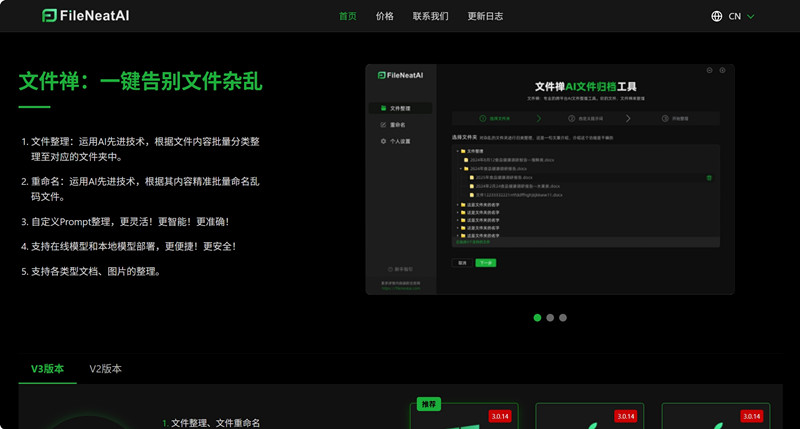Viewport: 800px width, 429px height.
Task: Click the green trash icon in the file tree
Action: pyautogui.click(x=709, y=178)
